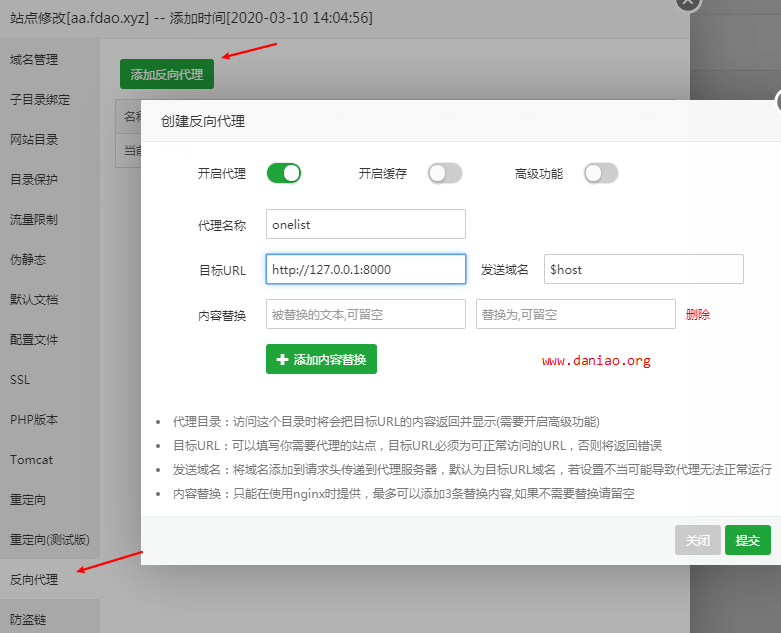Select 目录保护 in the sidebar

click(50, 179)
